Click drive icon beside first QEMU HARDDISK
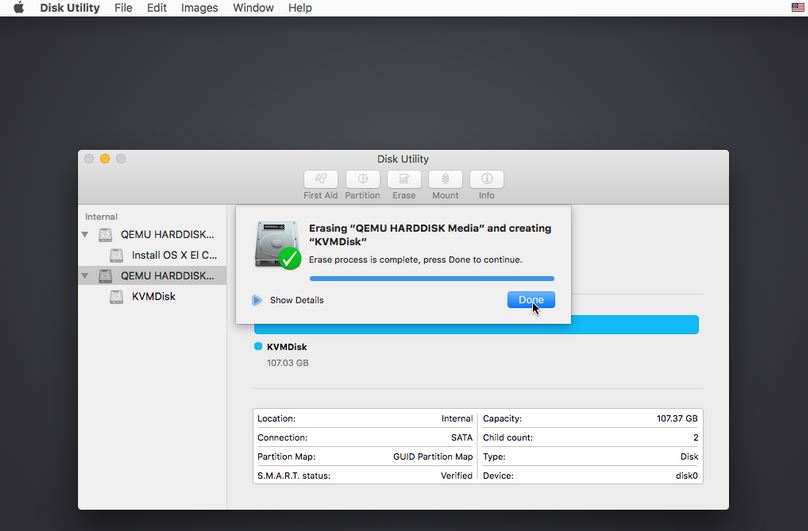 [x=105, y=235]
